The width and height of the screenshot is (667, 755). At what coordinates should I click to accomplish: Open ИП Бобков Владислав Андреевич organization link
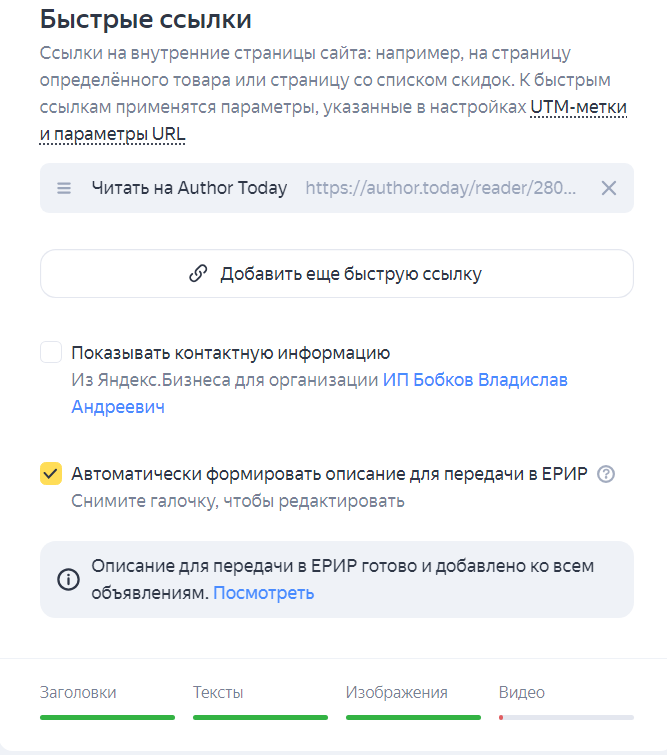point(474,380)
